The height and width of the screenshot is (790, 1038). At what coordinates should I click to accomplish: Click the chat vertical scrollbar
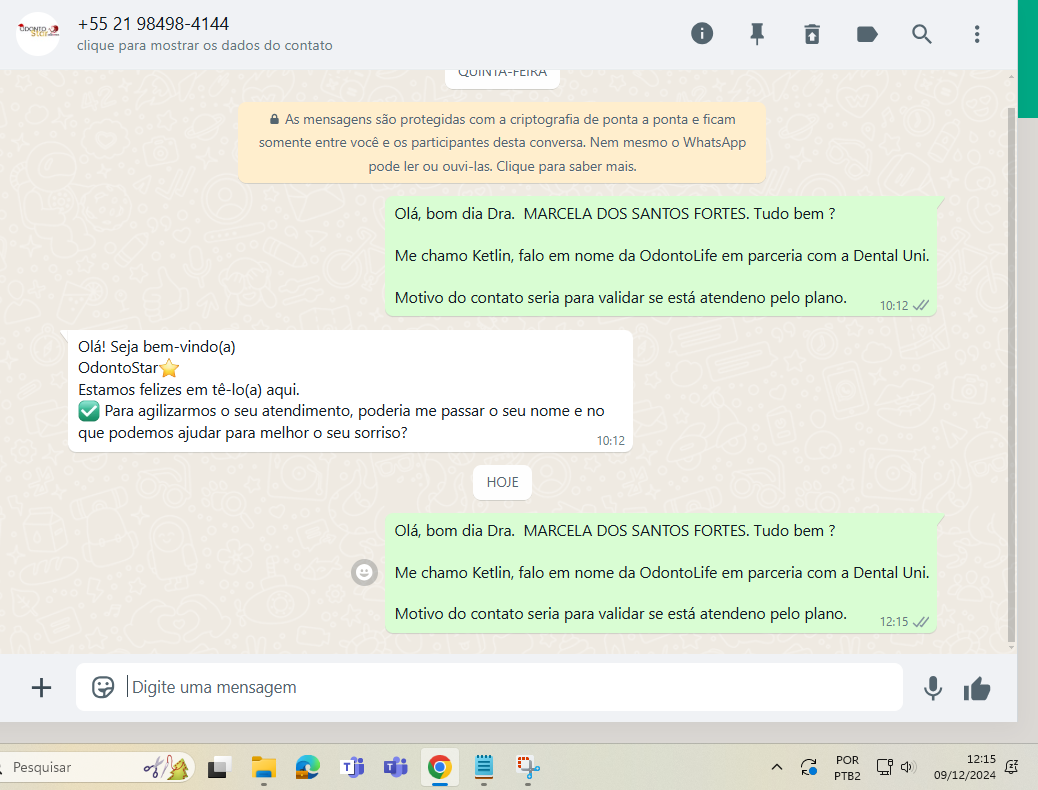pyautogui.click(x=1011, y=374)
